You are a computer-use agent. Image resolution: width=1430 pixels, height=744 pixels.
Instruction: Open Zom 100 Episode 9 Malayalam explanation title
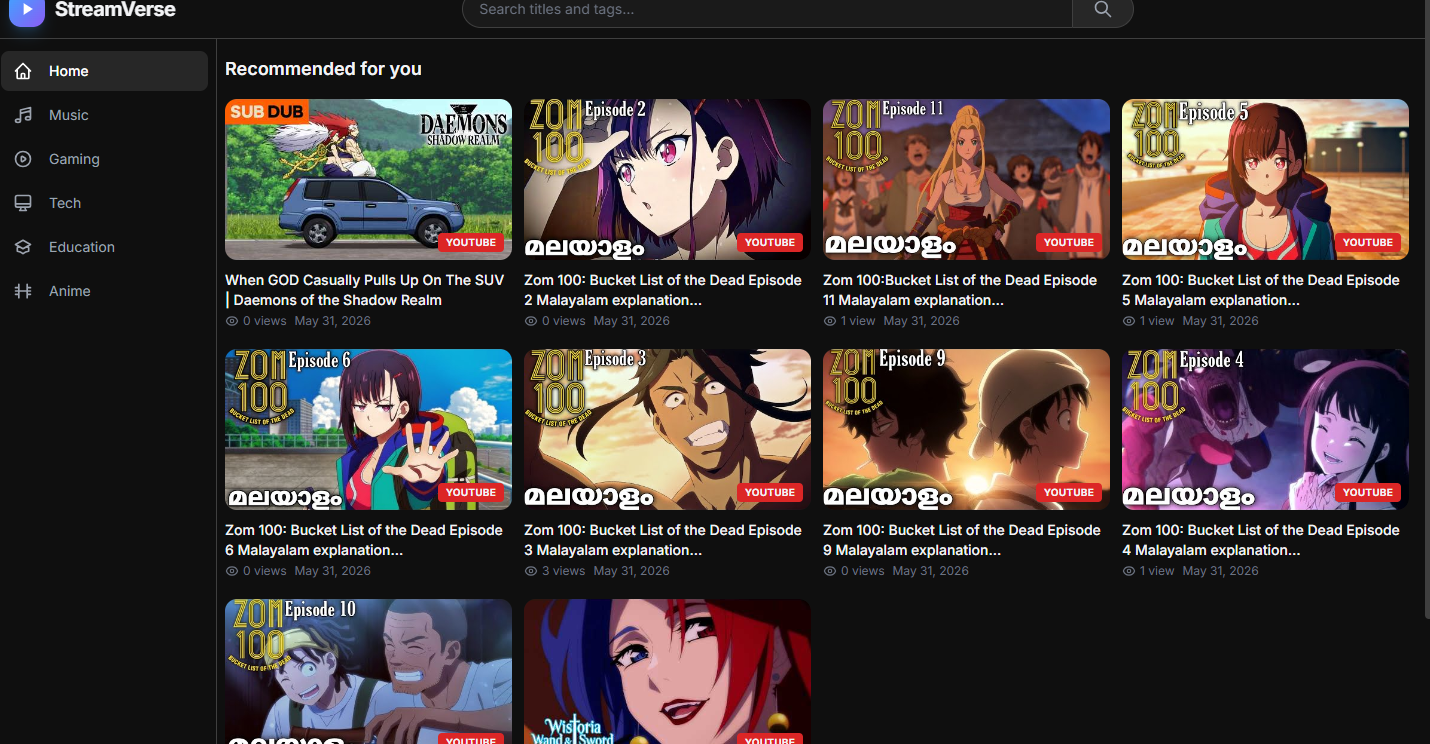(x=962, y=540)
